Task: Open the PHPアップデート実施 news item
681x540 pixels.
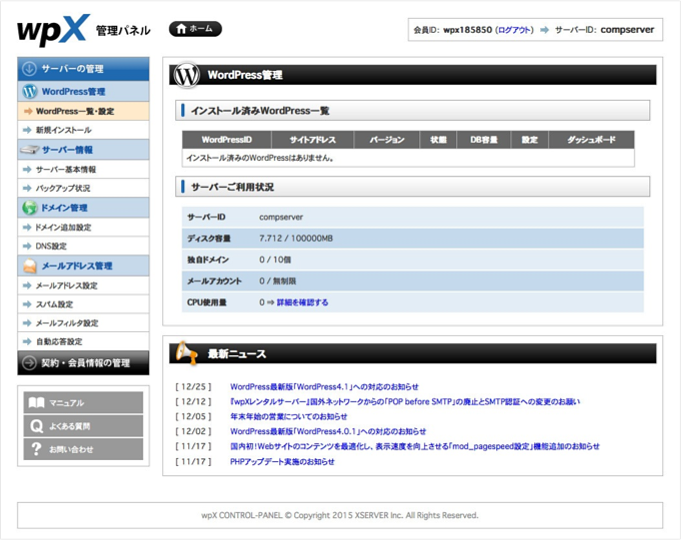Action: coord(282,461)
